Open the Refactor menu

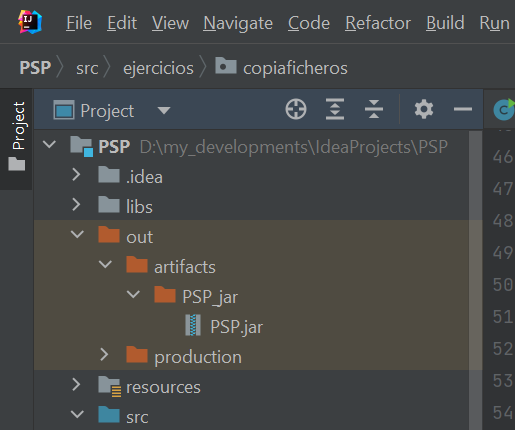378,23
